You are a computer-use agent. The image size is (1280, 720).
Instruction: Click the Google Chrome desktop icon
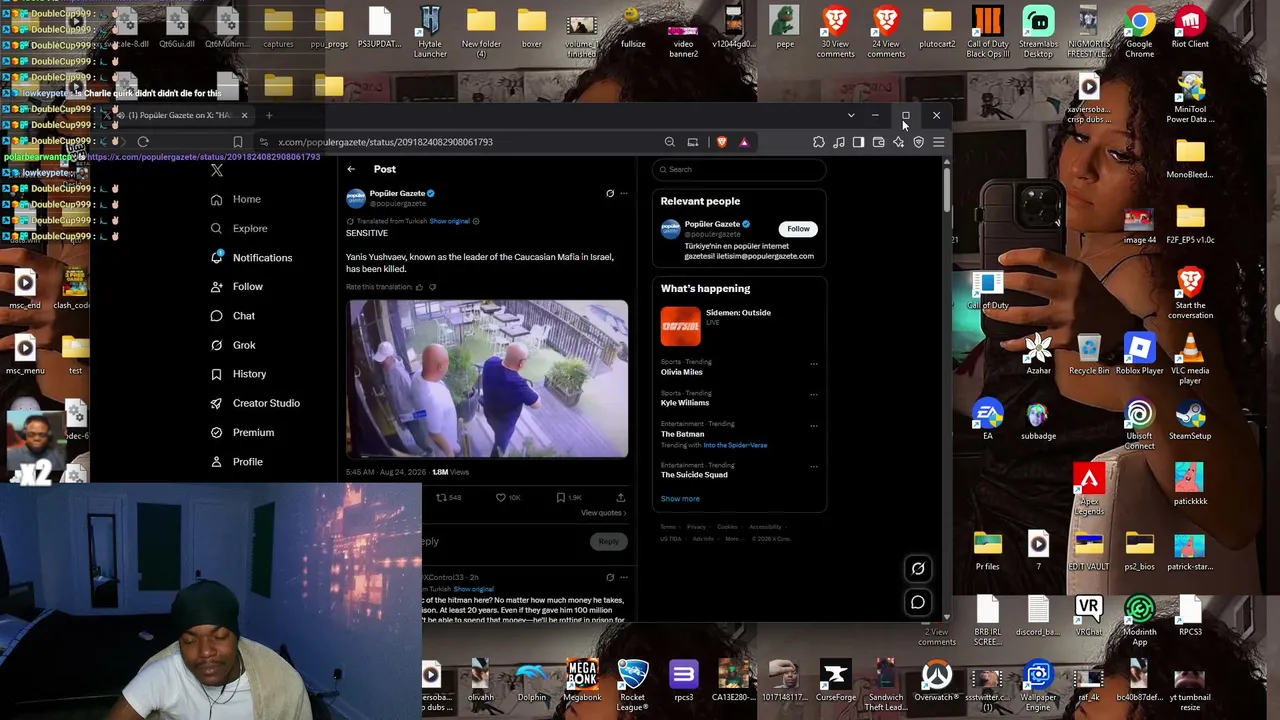(x=1139, y=33)
